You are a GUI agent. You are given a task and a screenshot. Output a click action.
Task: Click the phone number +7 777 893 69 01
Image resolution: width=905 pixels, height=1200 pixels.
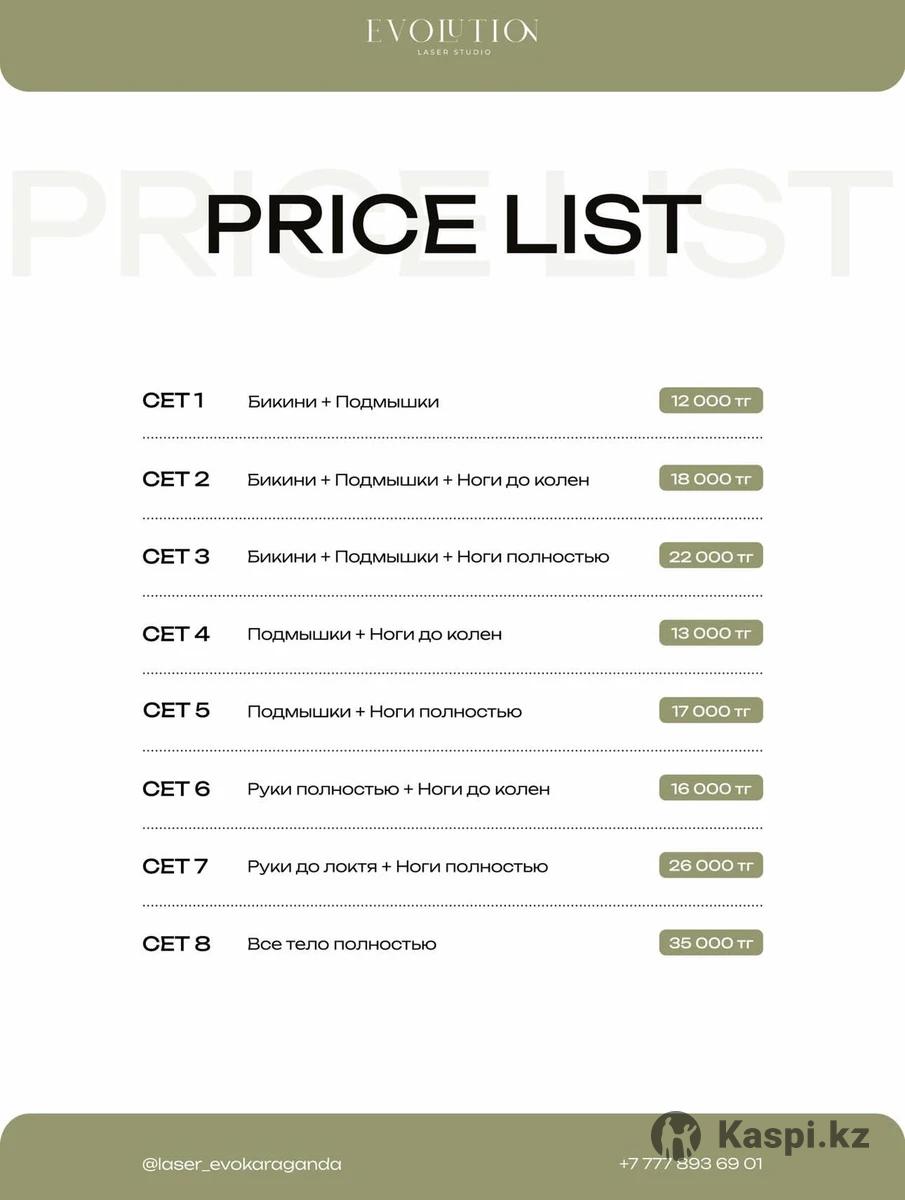(x=690, y=1164)
